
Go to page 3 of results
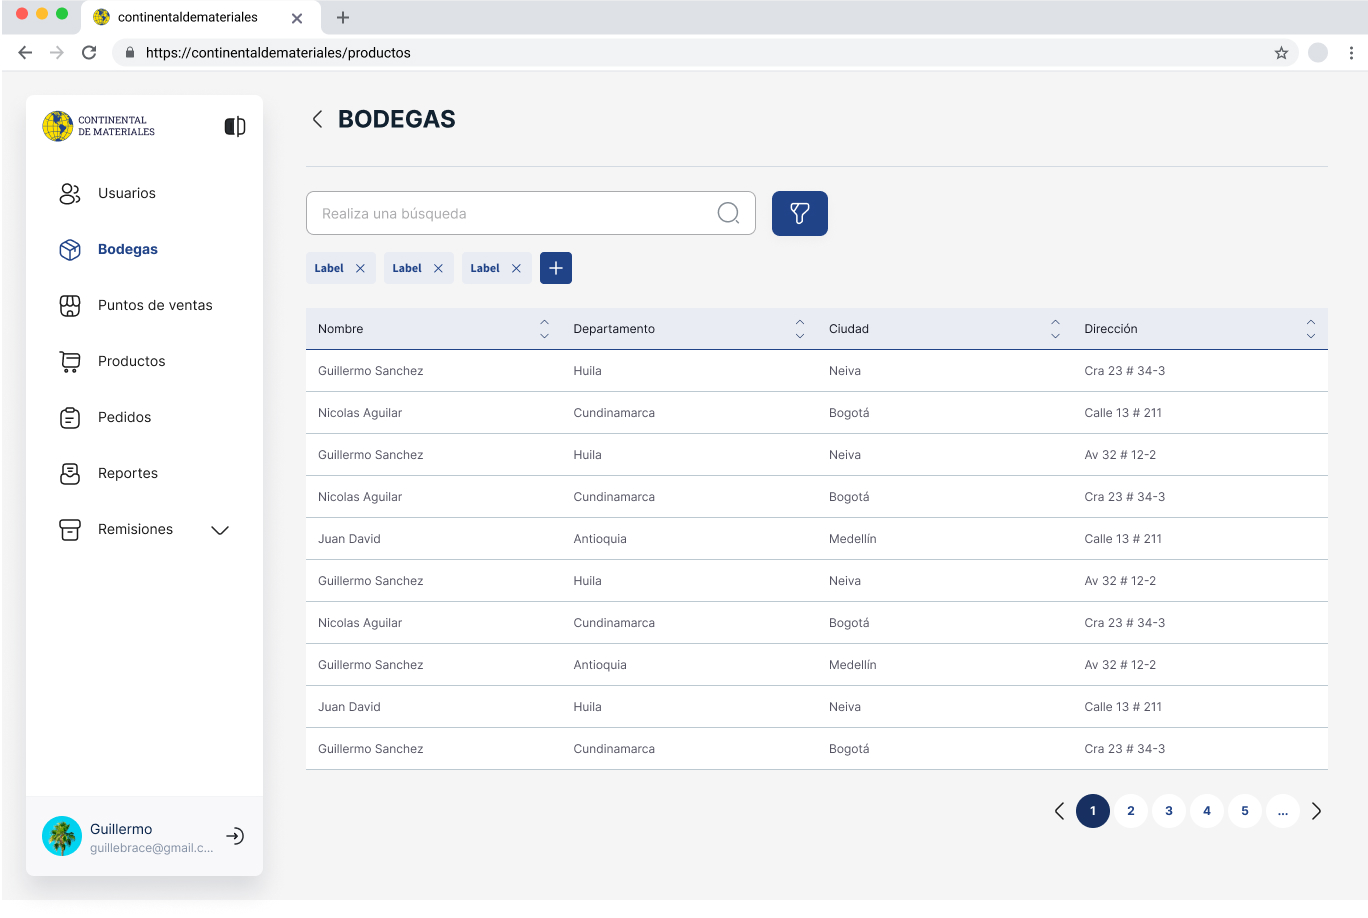1169,811
